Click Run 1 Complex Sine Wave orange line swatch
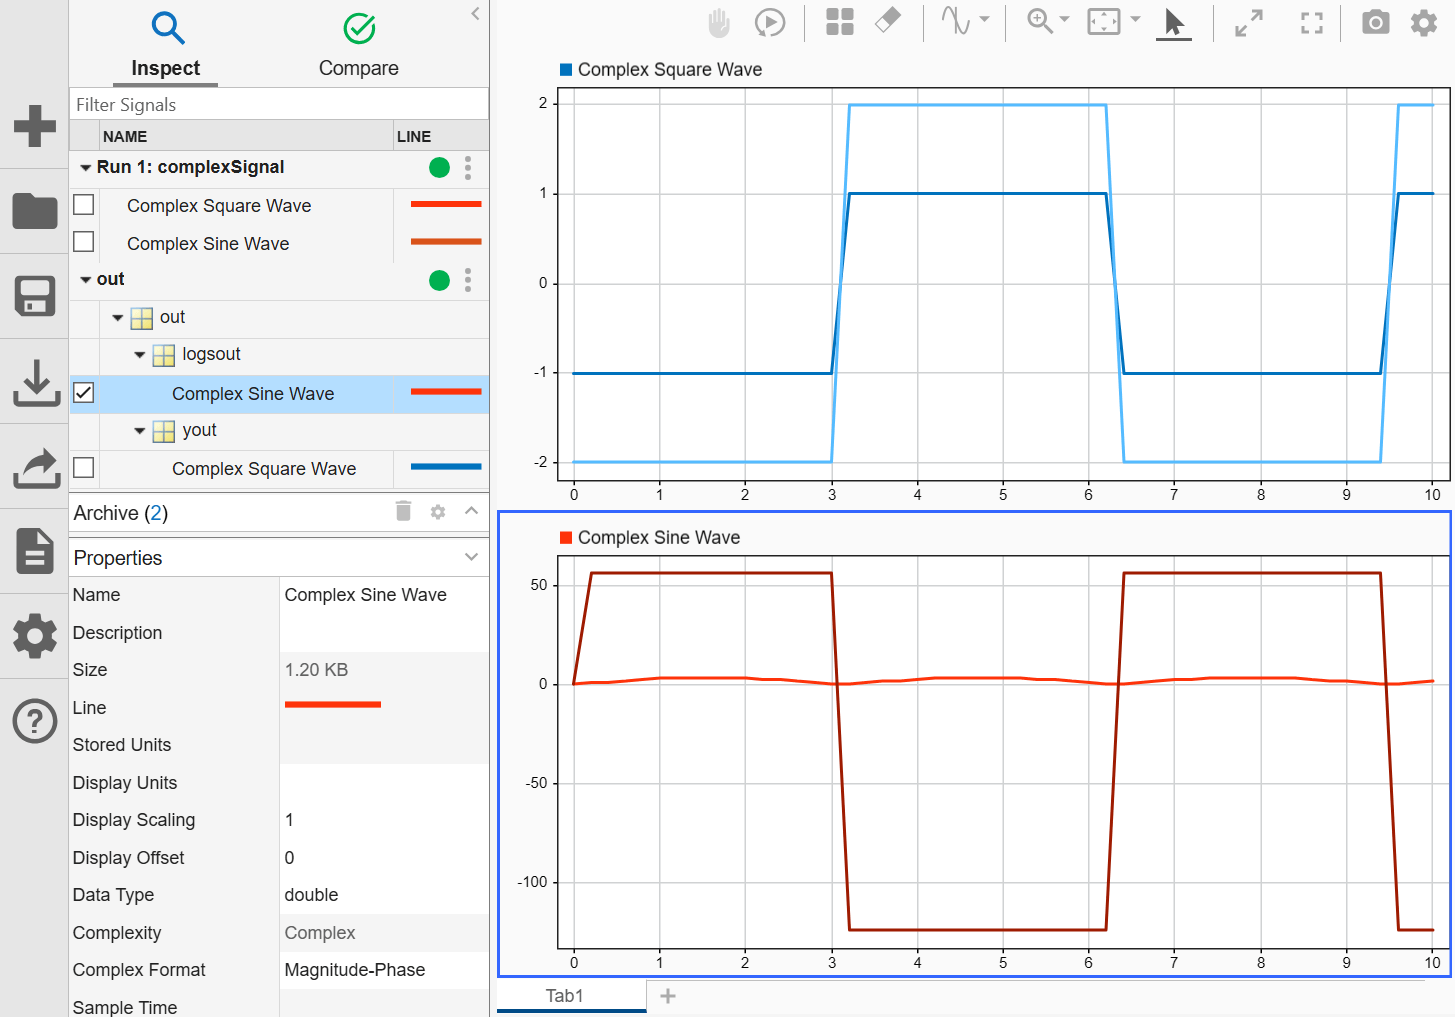Viewport: 1455px width, 1017px height. point(446,241)
